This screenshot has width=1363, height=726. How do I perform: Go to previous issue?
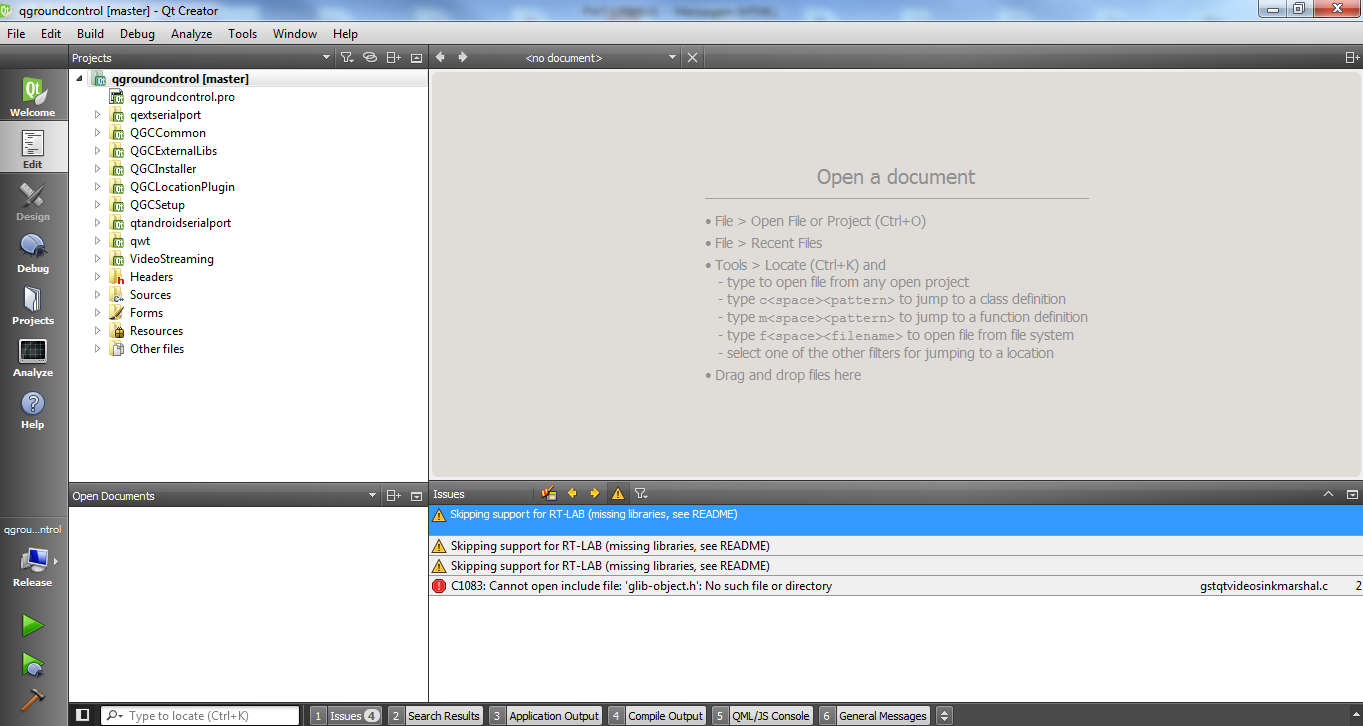572,493
